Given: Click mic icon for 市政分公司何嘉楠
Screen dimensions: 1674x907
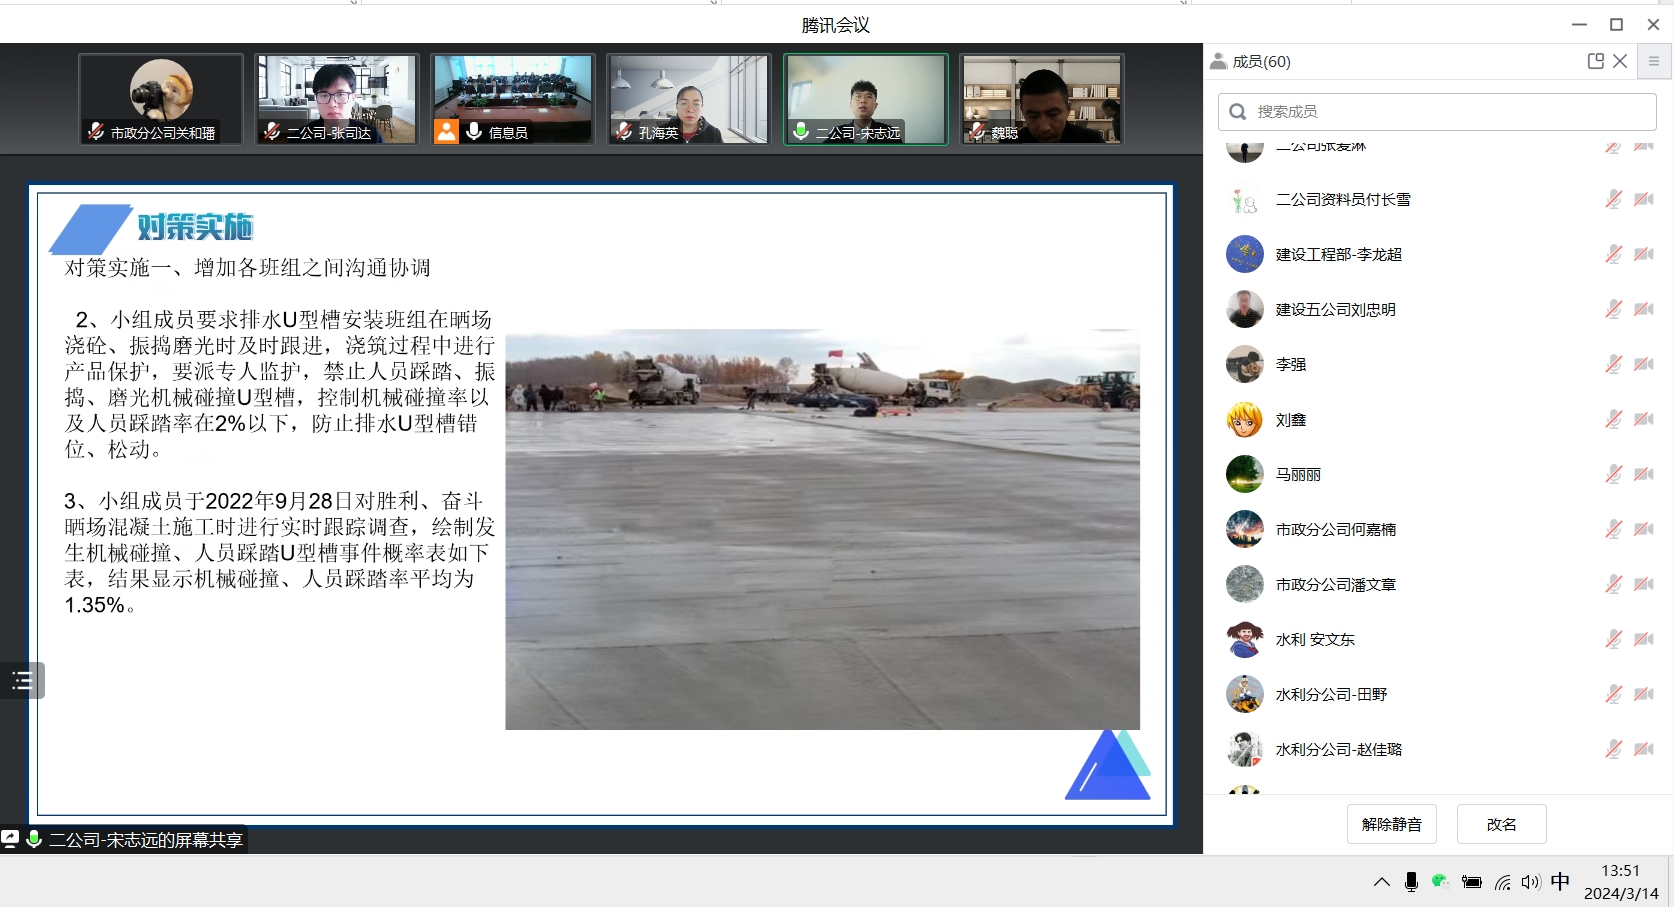Looking at the screenshot, I should 1613,529.
